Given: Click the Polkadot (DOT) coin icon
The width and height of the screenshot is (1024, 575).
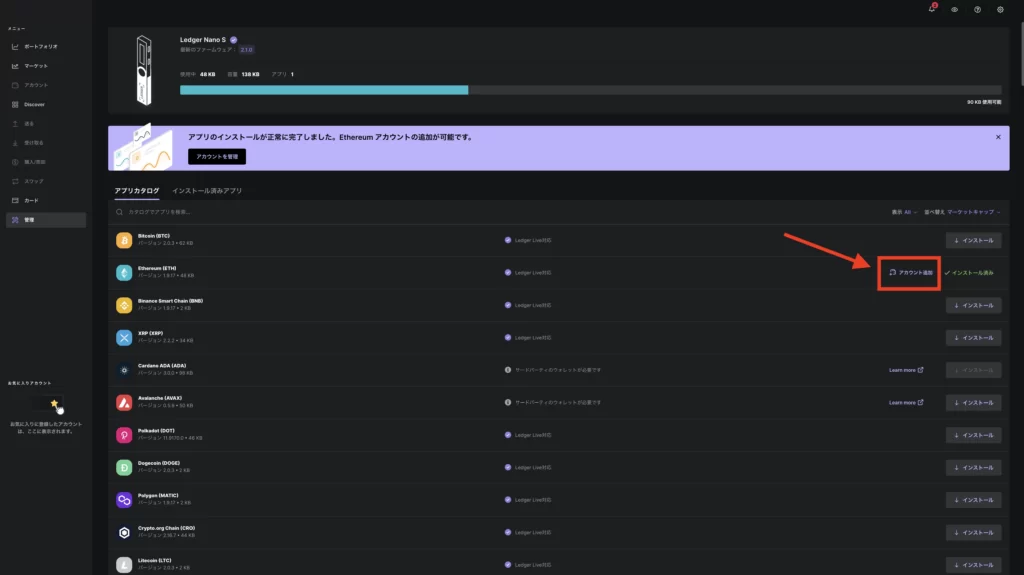Looking at the screenshot, I should [124, 435].
